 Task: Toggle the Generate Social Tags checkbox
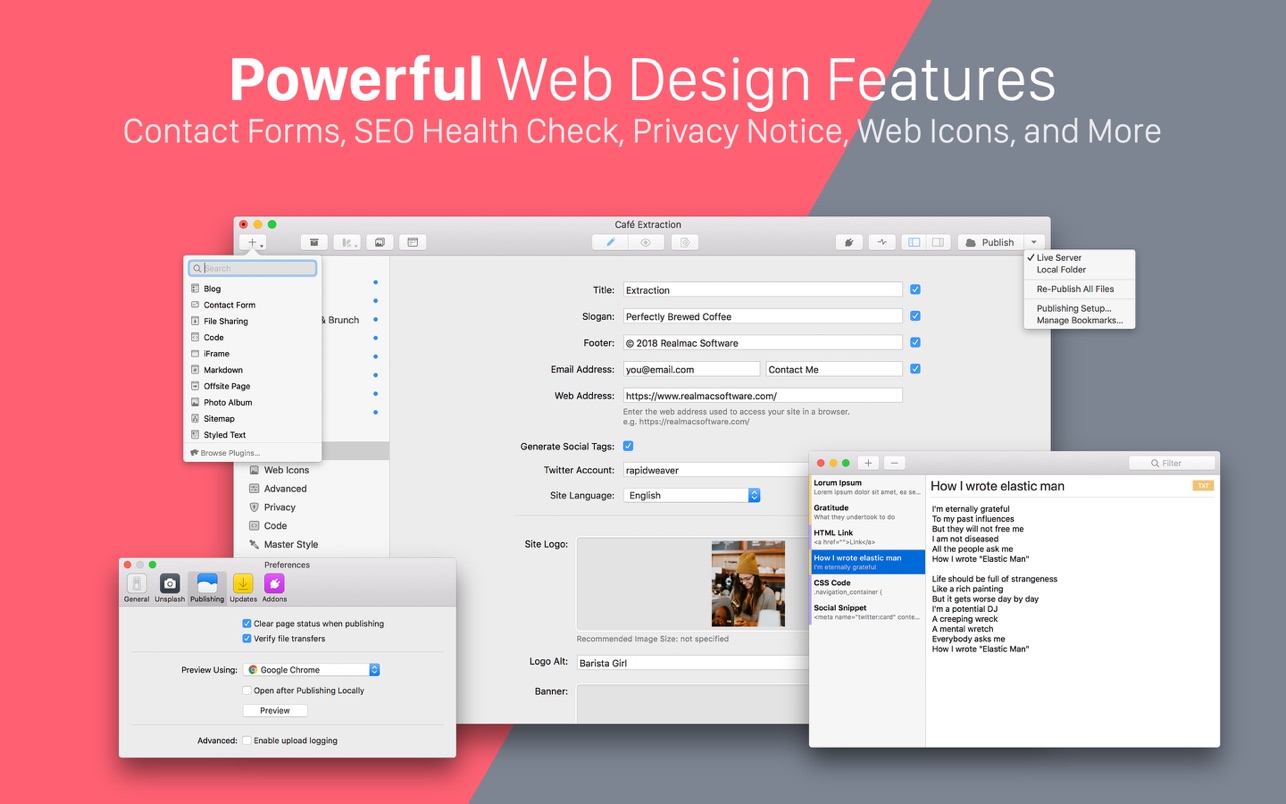pyautogui.click(x=628, y=446)
